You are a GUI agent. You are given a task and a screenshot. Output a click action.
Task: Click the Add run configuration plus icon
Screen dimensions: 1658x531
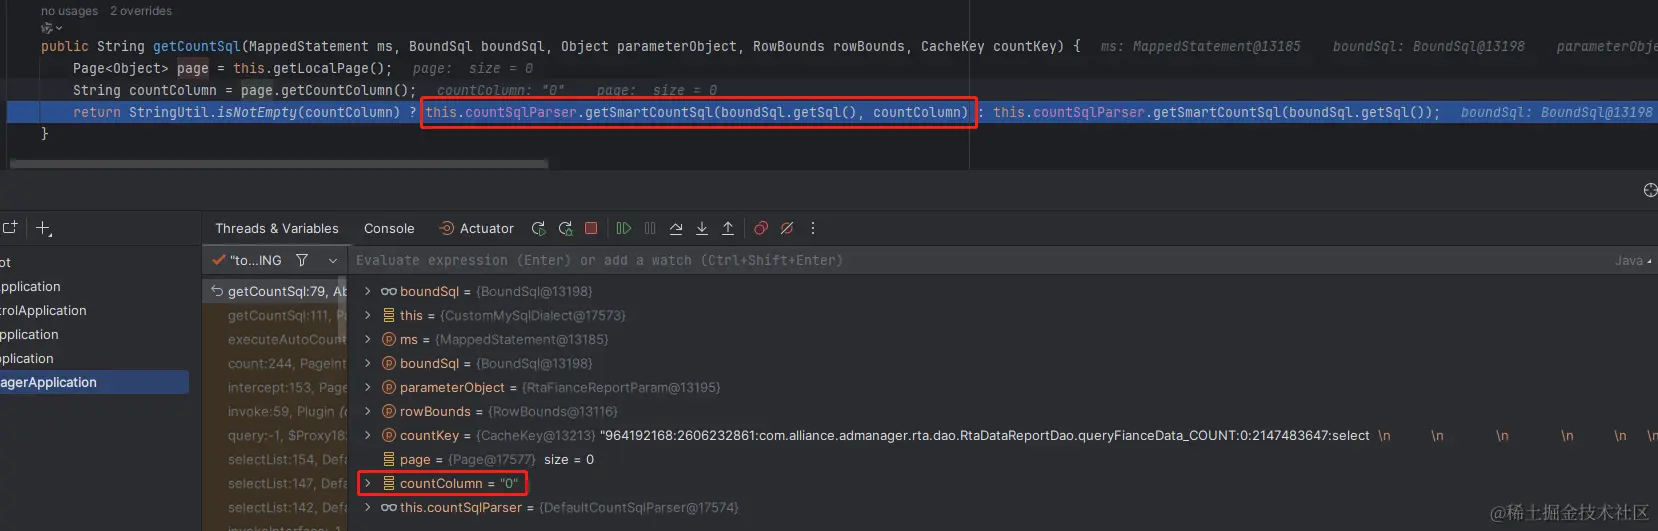click(43, 228)
